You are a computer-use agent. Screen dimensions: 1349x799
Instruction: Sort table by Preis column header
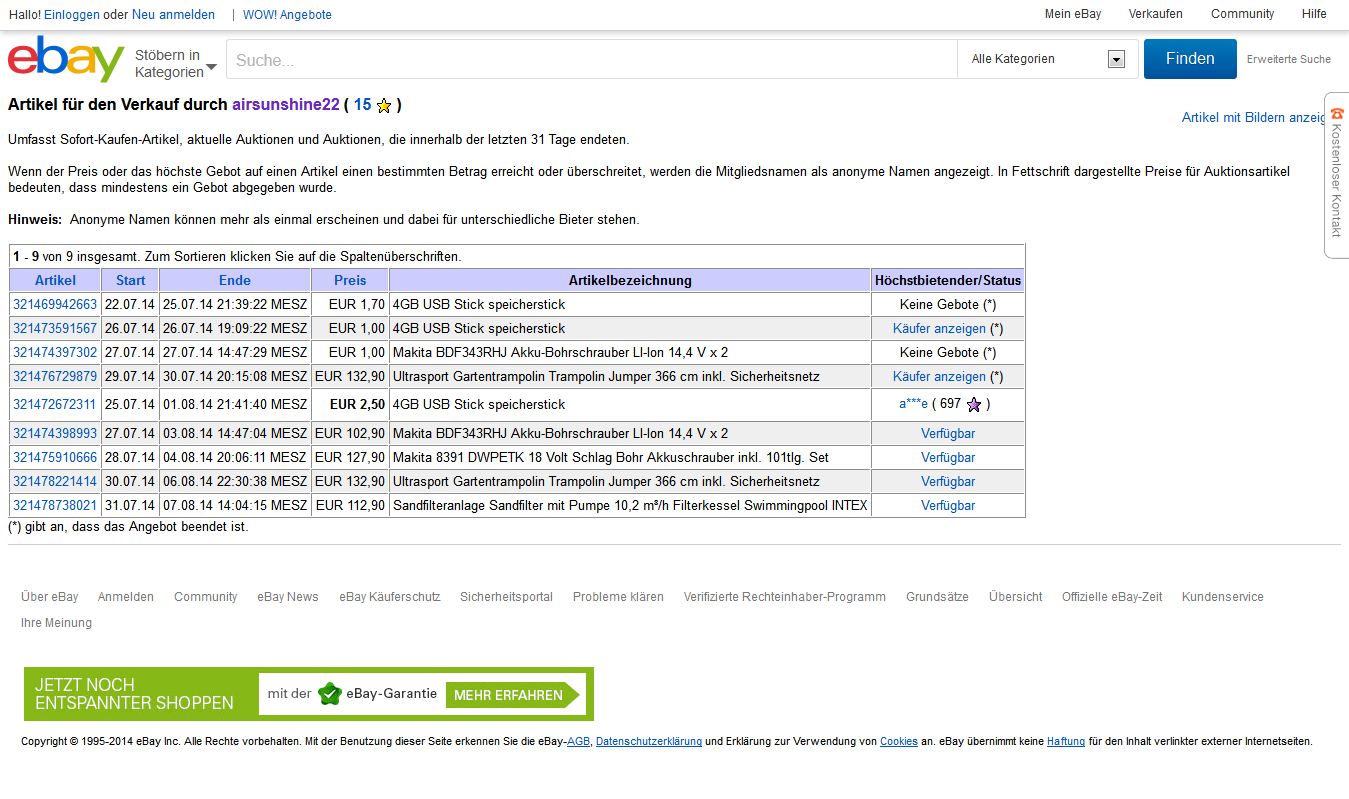(350, 280)
